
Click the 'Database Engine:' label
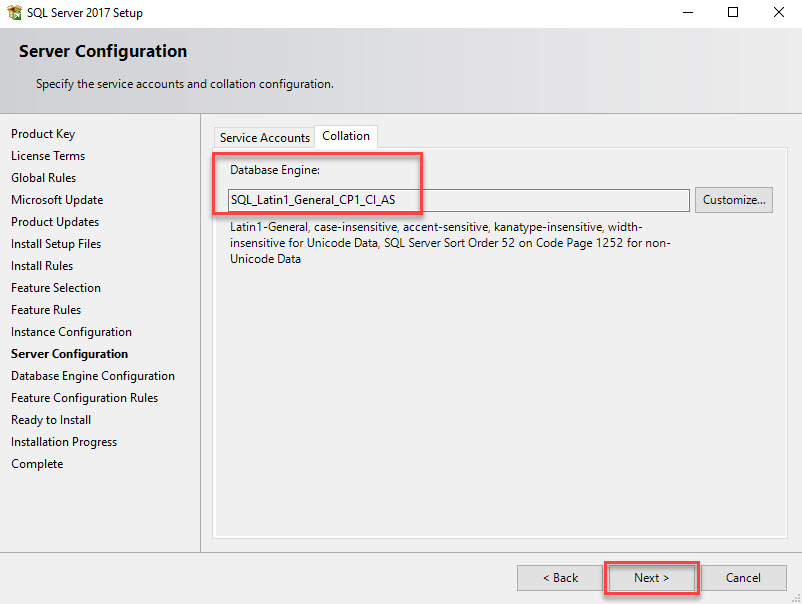(x=275, y=170)
